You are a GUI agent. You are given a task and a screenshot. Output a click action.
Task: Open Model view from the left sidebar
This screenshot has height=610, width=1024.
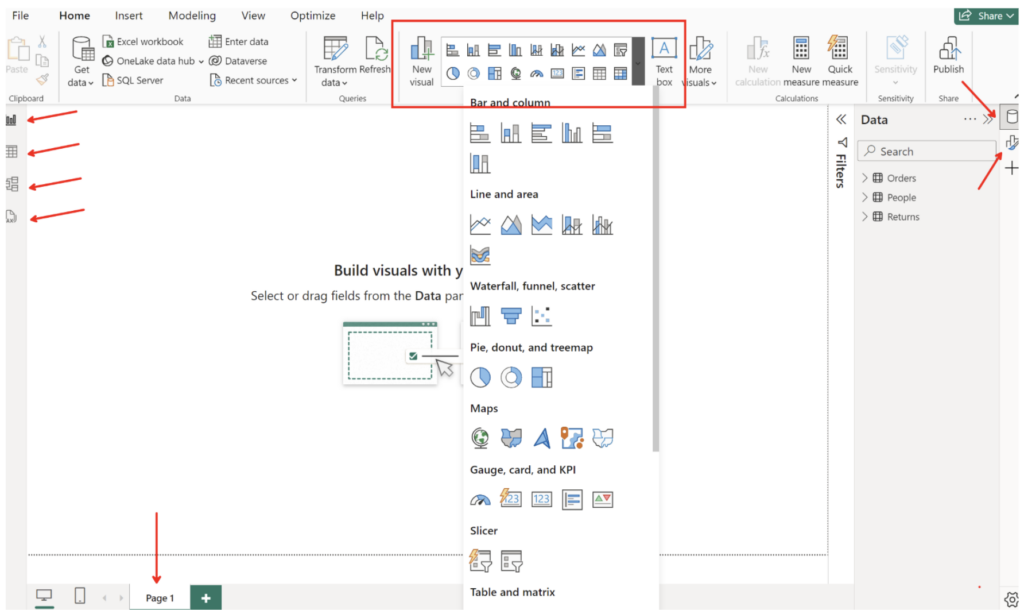point(11,181)
